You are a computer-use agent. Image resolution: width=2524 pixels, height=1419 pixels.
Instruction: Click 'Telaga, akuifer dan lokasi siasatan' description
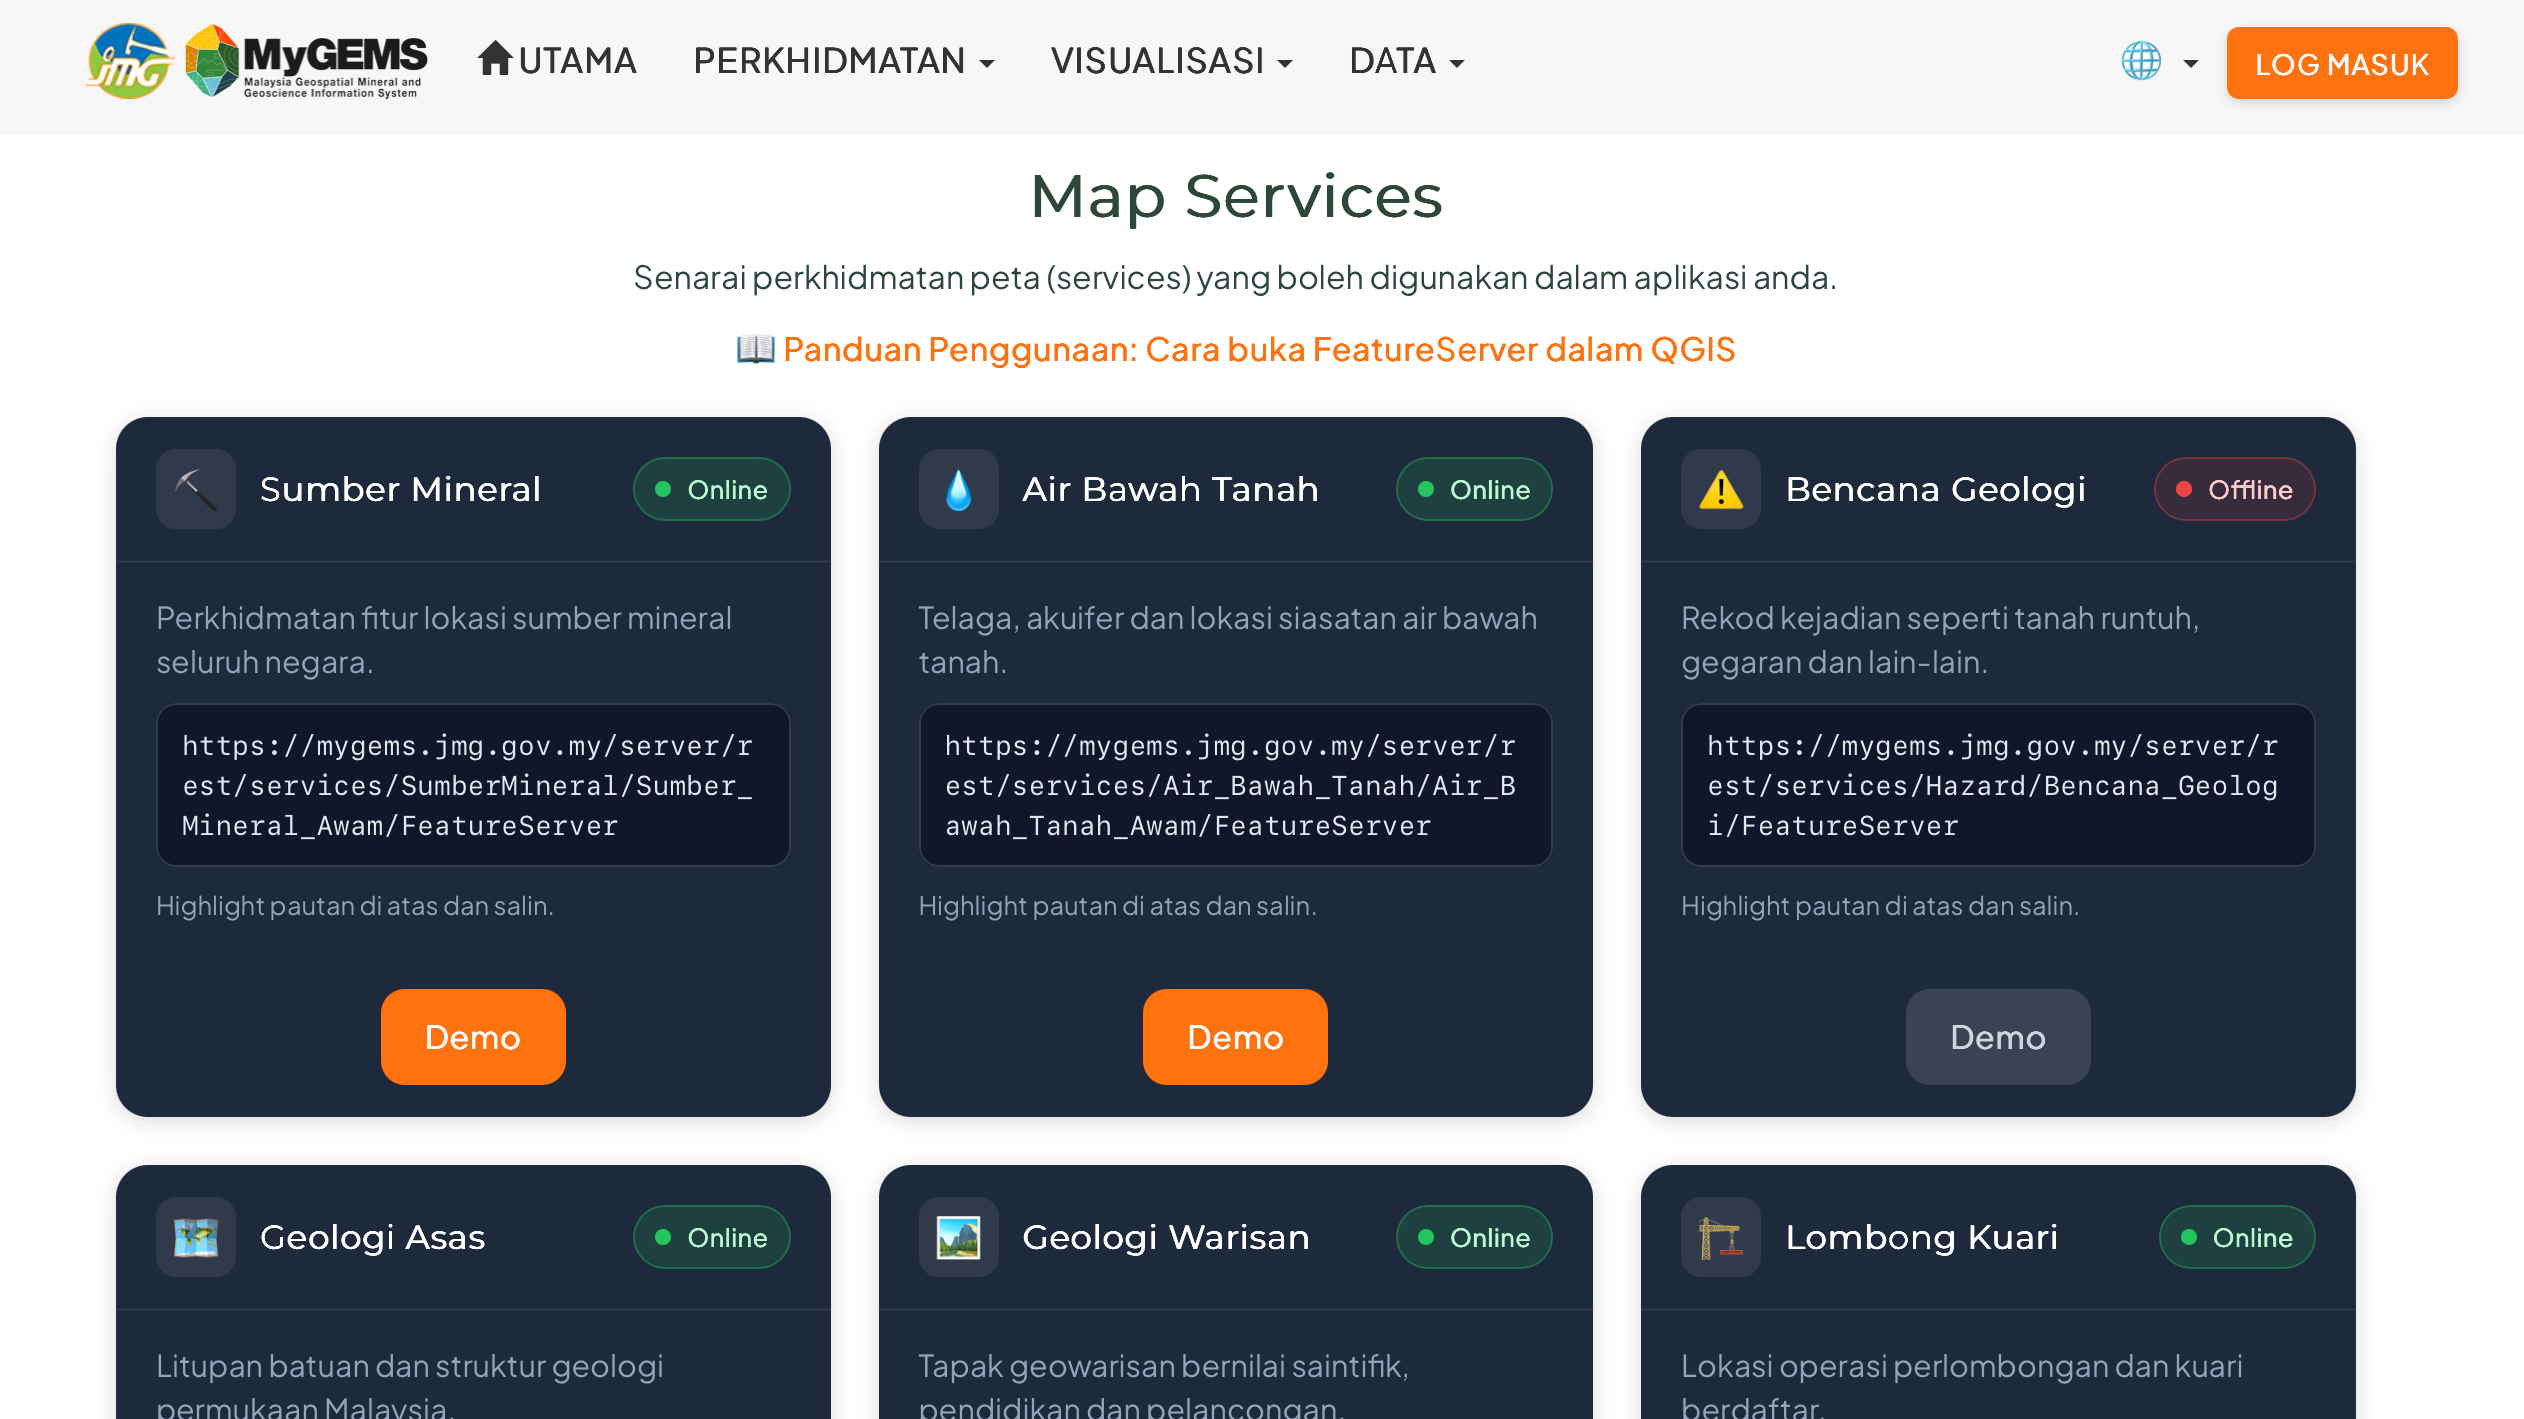click(1228, 640)
